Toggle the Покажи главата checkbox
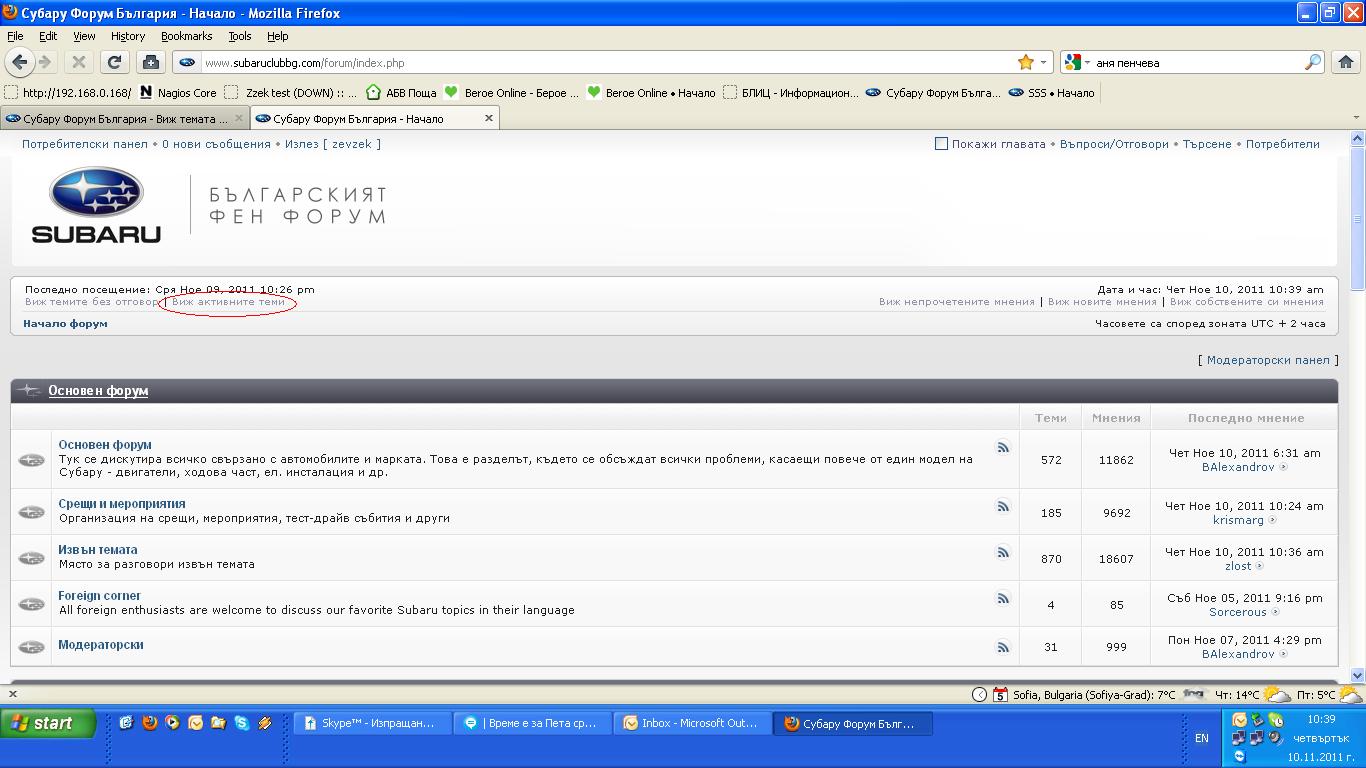This screenshot has height=768, width=1366. click(941, 144)
